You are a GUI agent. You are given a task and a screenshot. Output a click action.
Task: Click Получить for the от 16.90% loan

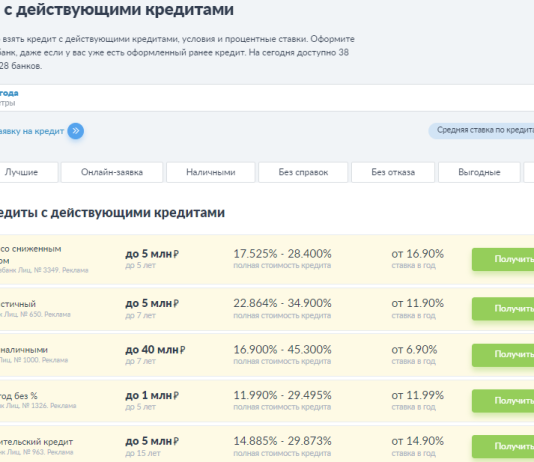click(503, 259)
